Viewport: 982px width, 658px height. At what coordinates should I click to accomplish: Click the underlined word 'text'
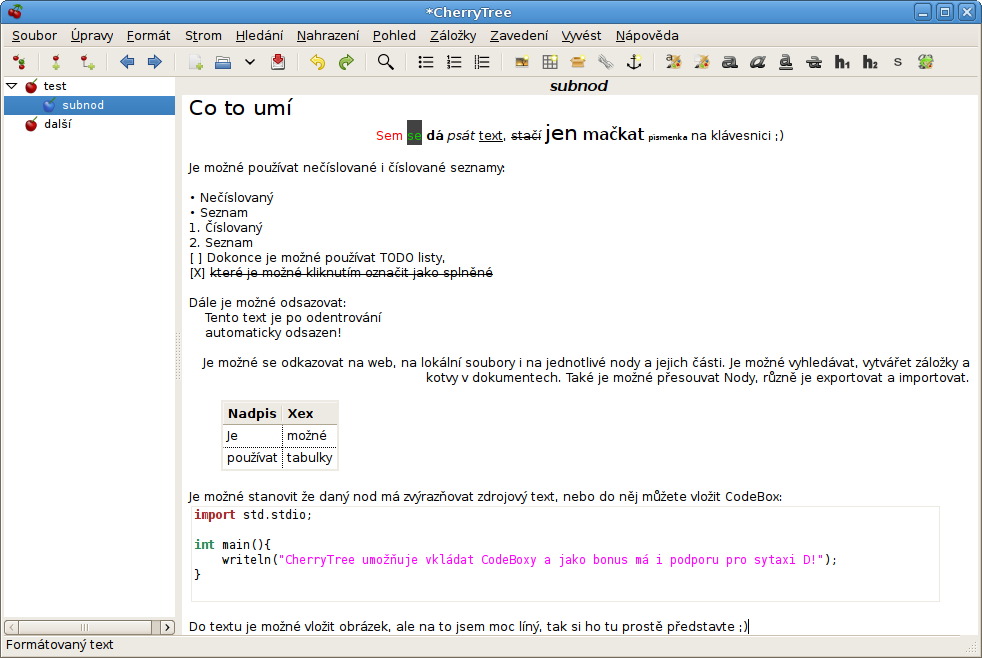pyautogui.click(x=490, y=135)
